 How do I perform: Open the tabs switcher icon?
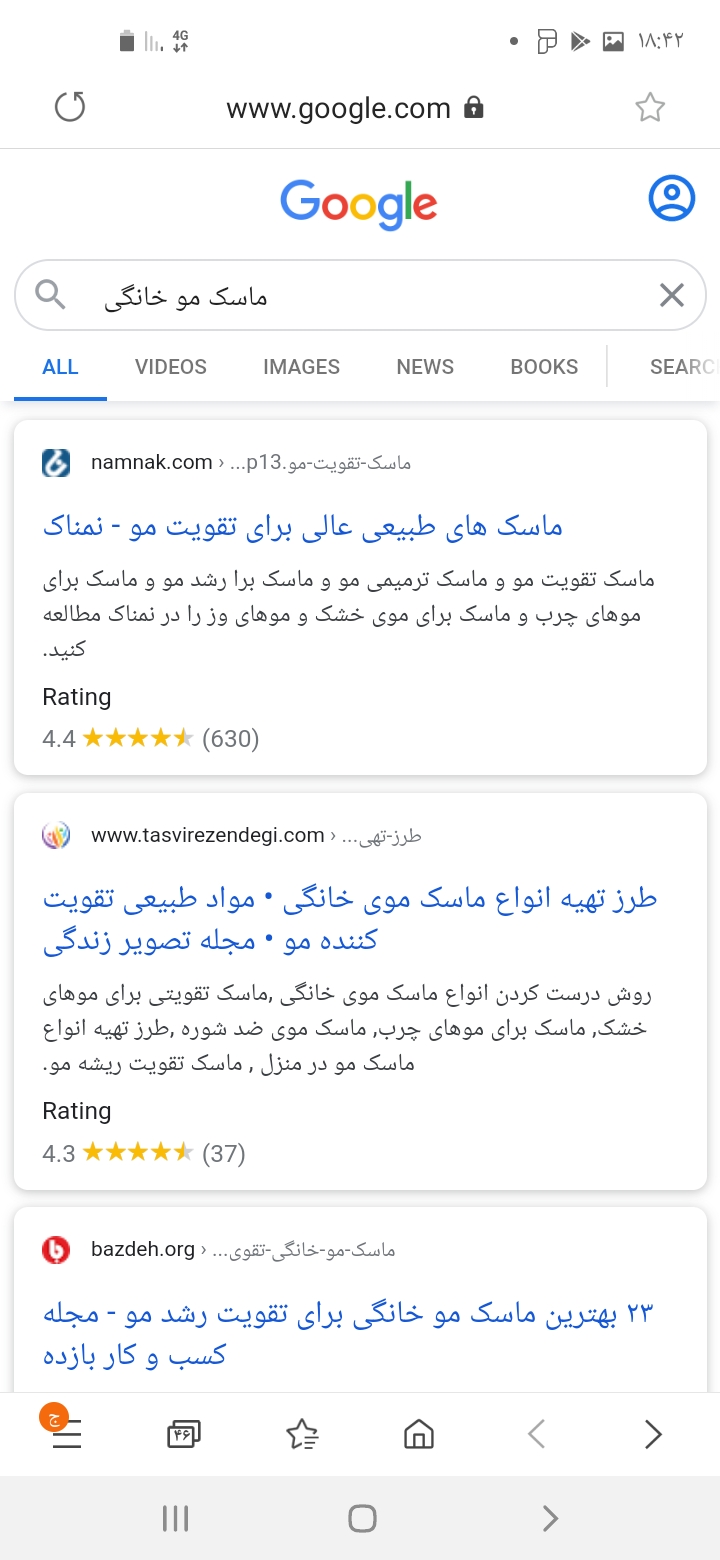[184, 1435]
